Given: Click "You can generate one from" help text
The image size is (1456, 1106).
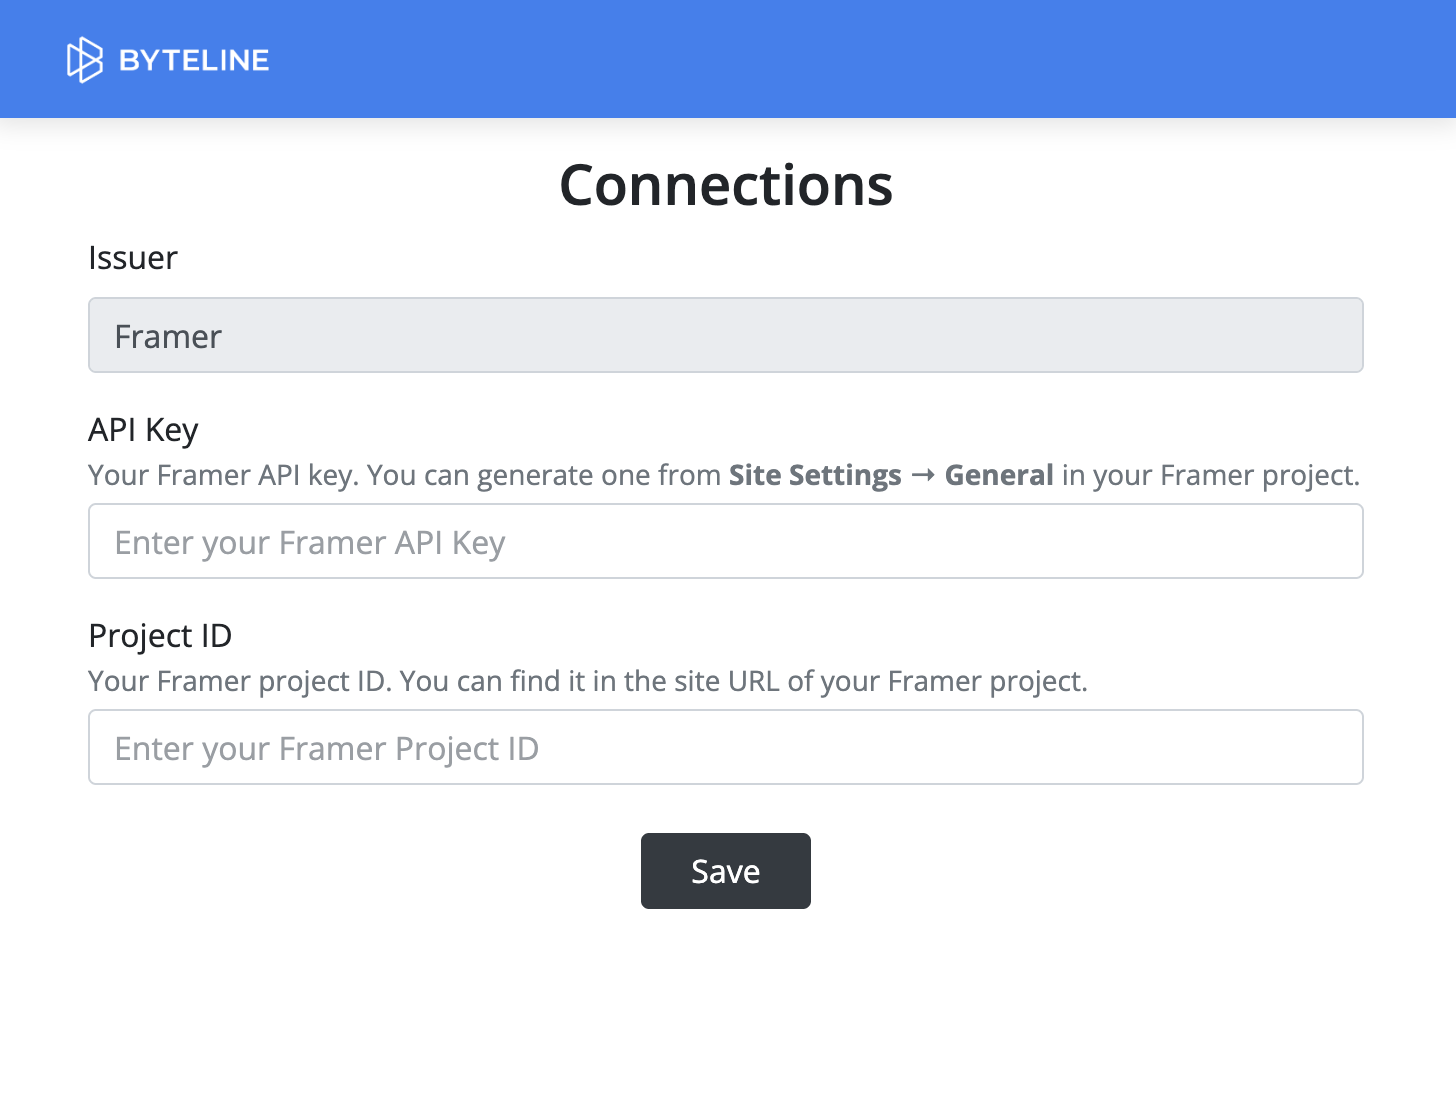Looking at the screenshot, I should pyautogui.click(x=543, y=475).
